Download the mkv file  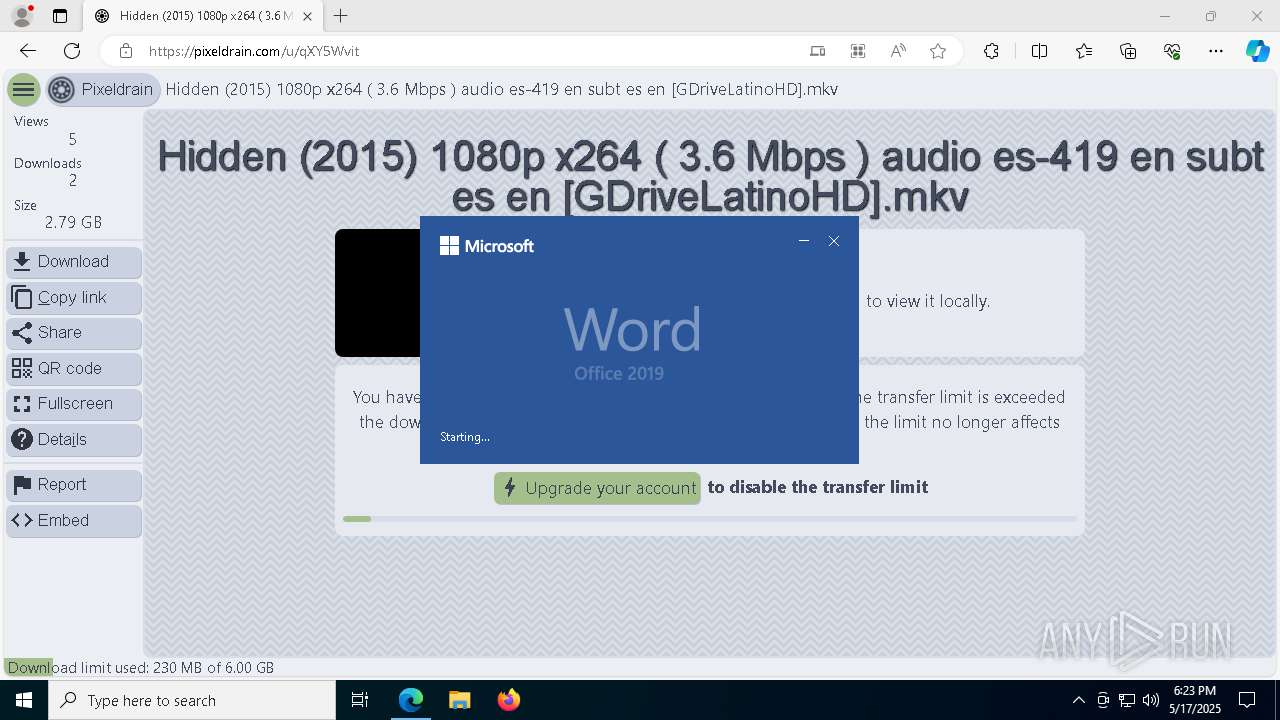[74, 262]
